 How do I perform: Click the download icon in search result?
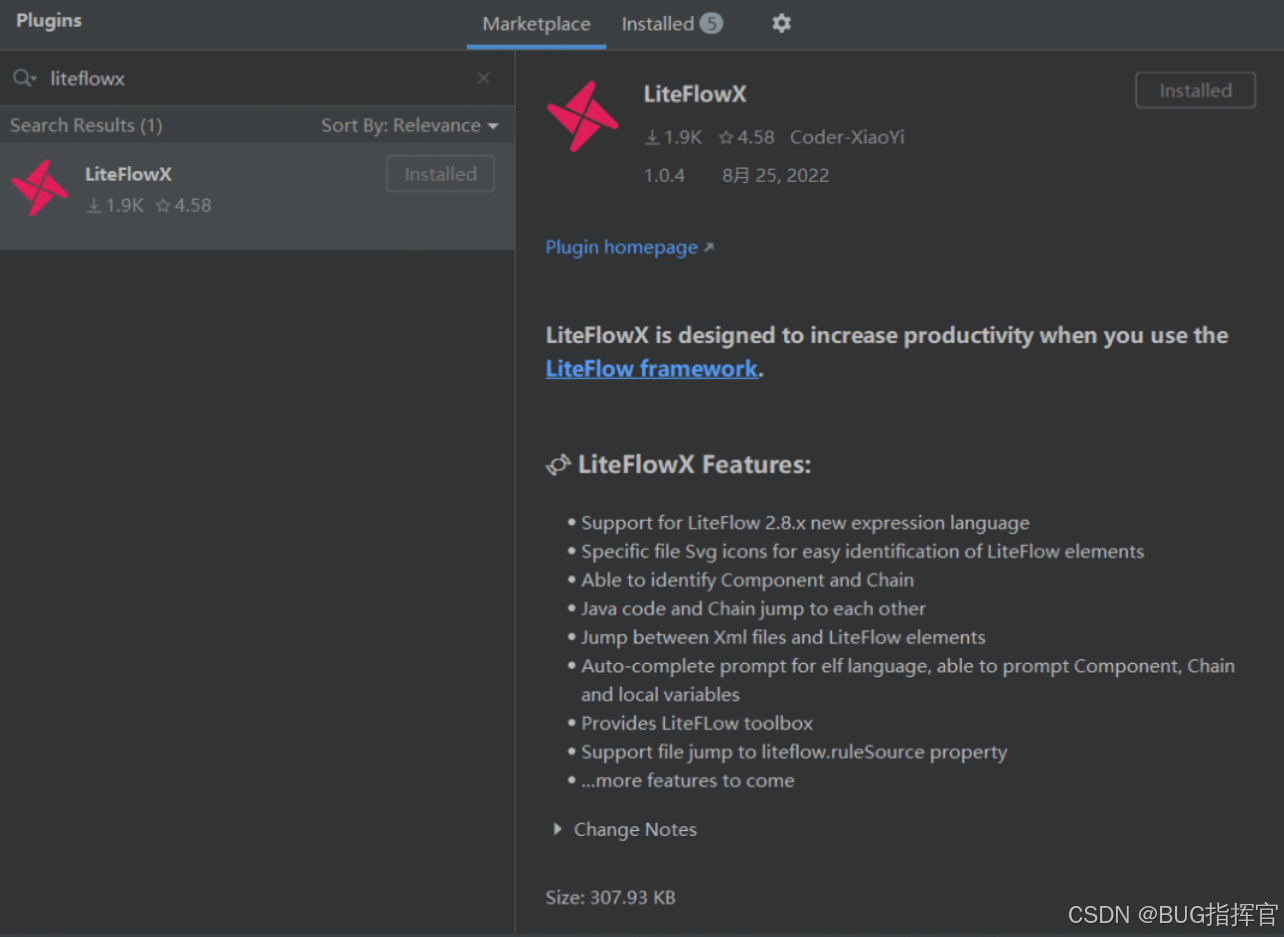point(94,205)
